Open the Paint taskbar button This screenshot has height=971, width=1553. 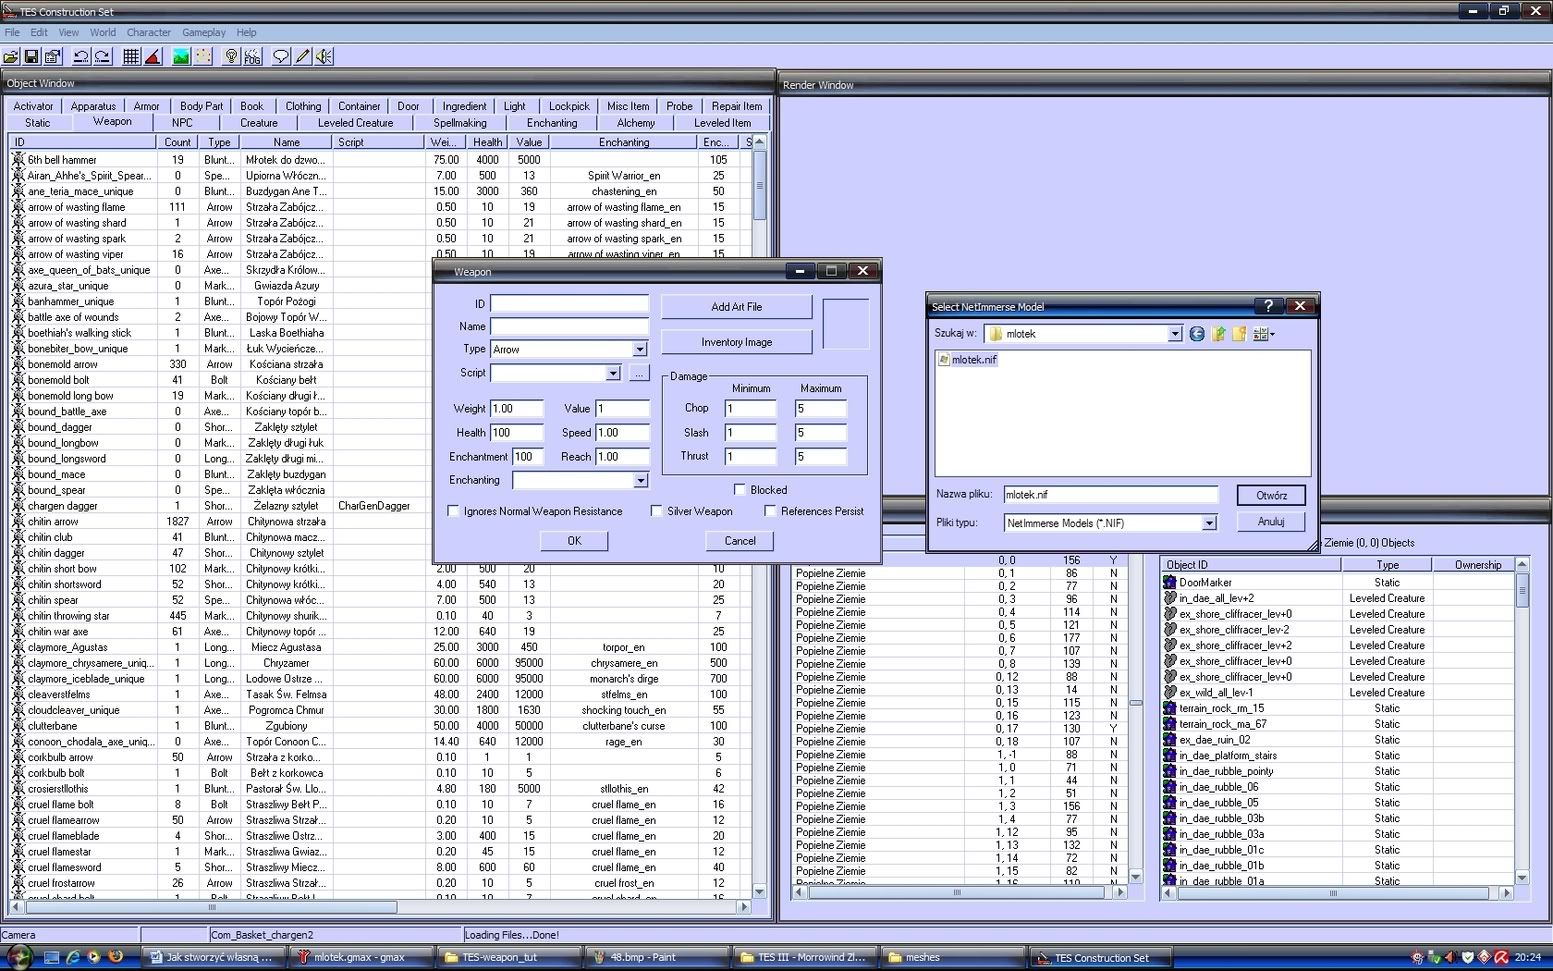click(656, 957)
